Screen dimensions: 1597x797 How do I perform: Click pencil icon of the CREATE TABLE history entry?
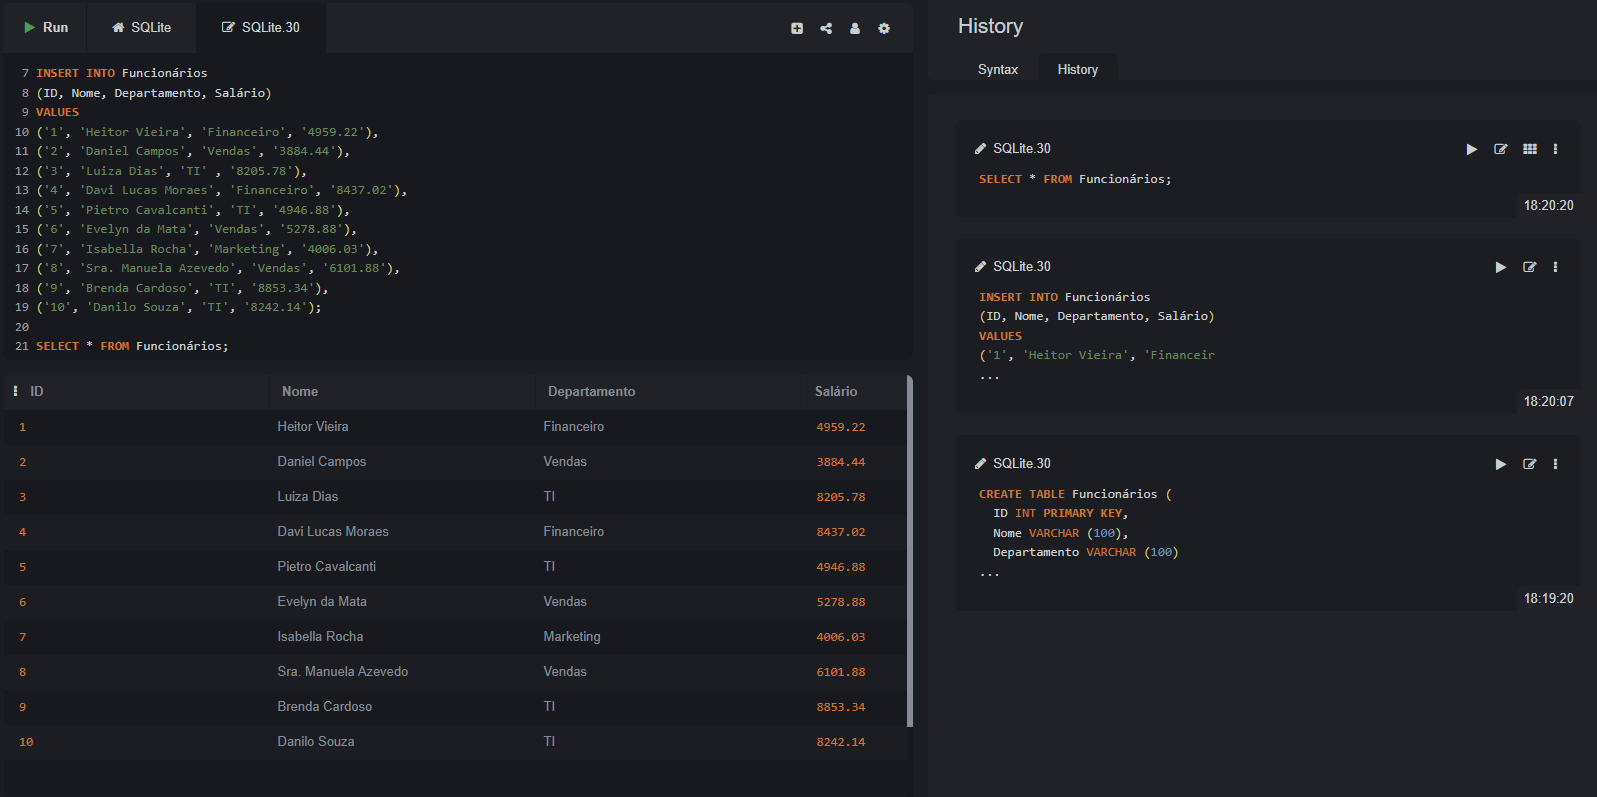pos(981,464)
